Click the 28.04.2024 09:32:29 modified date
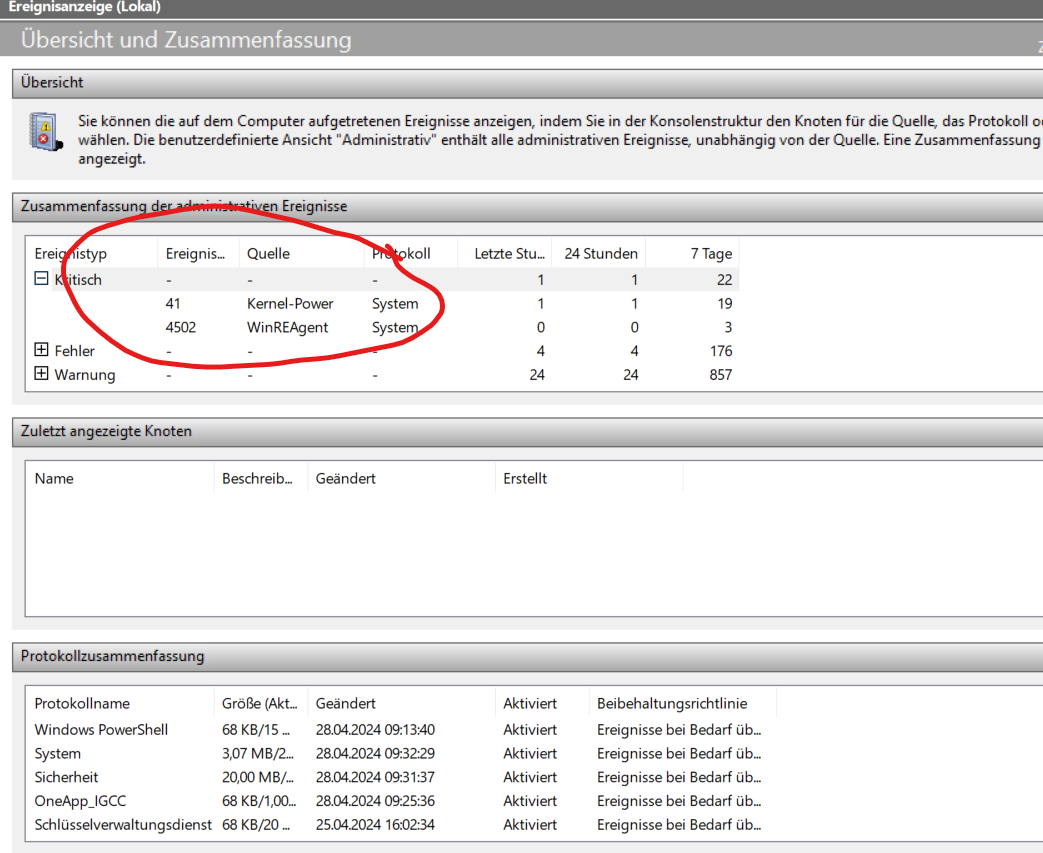1043x853 pixels. (x=375, y=754)
